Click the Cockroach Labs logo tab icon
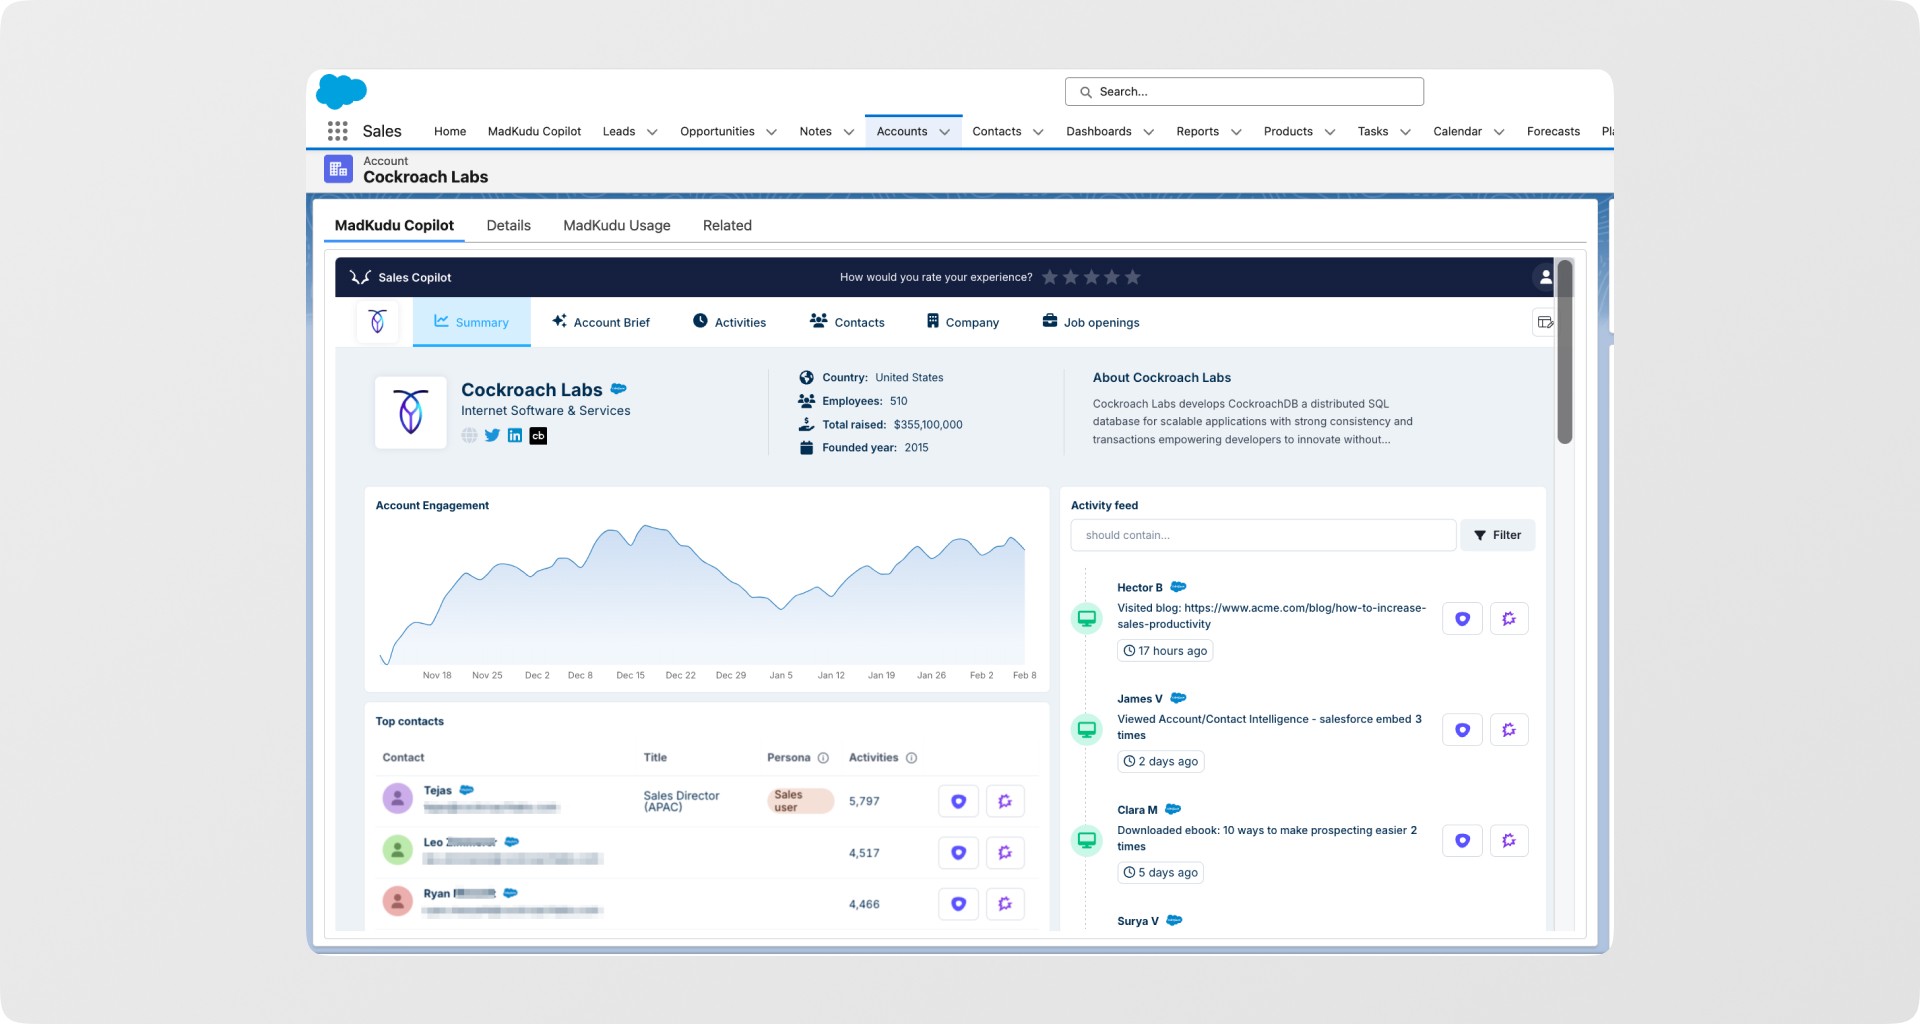 378,322
